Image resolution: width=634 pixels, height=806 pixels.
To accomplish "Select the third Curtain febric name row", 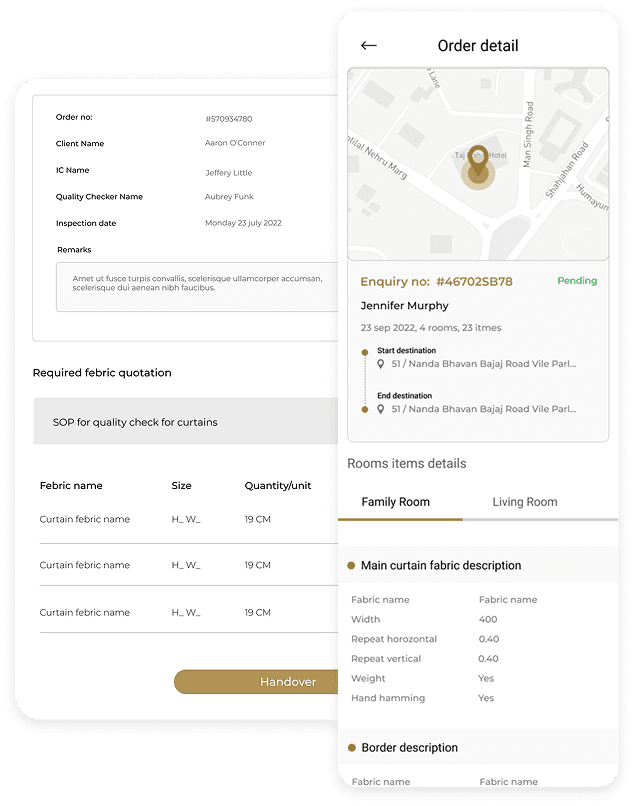I will (85, 612).
